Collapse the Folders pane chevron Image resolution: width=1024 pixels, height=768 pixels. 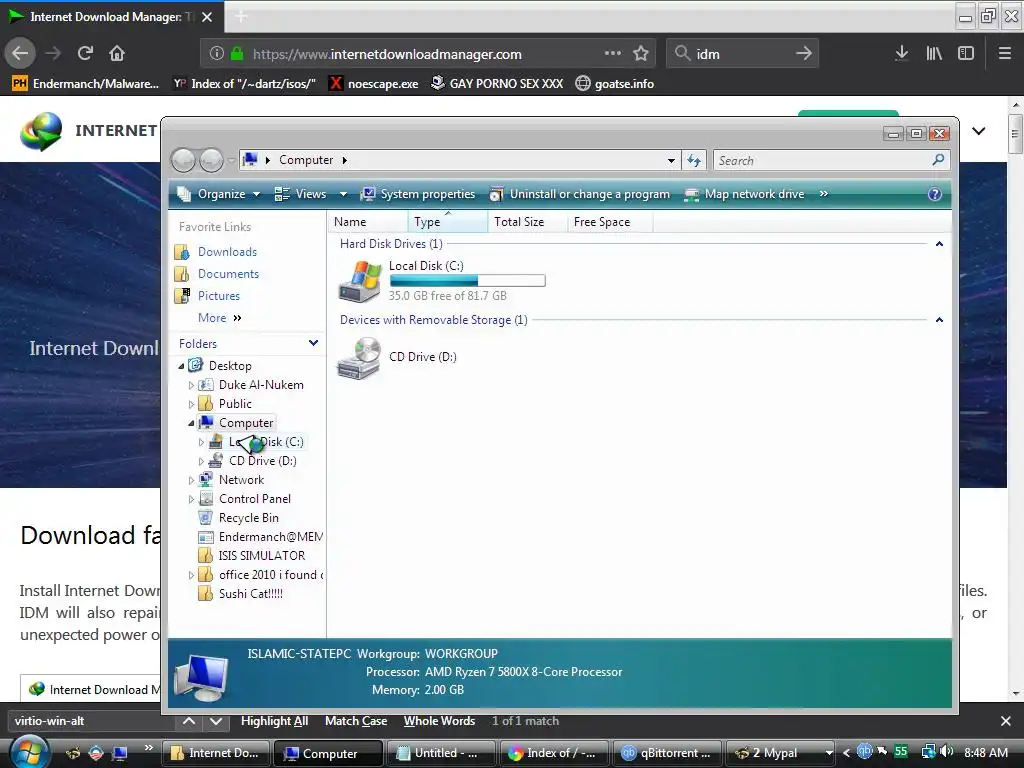pyautogui.click(x=313, y=344)
